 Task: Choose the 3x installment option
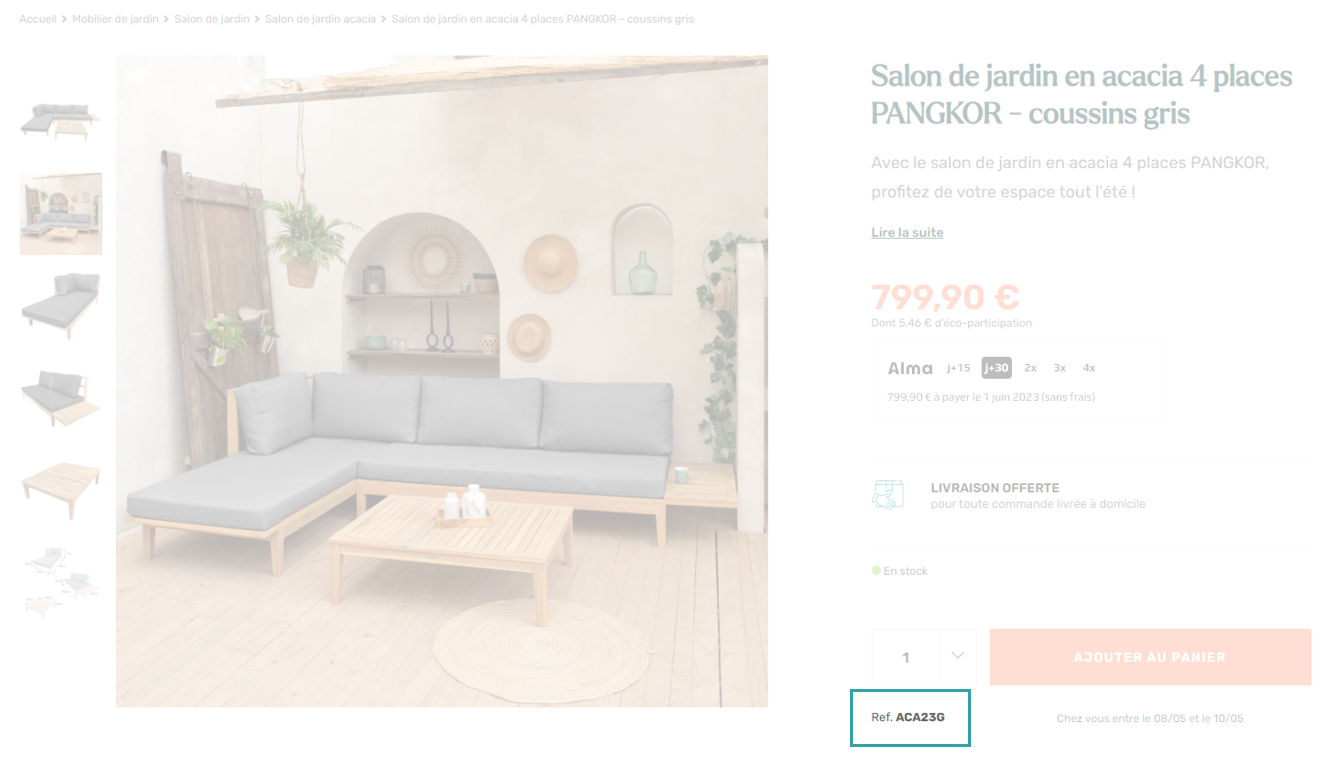(x=1060, y=368)
